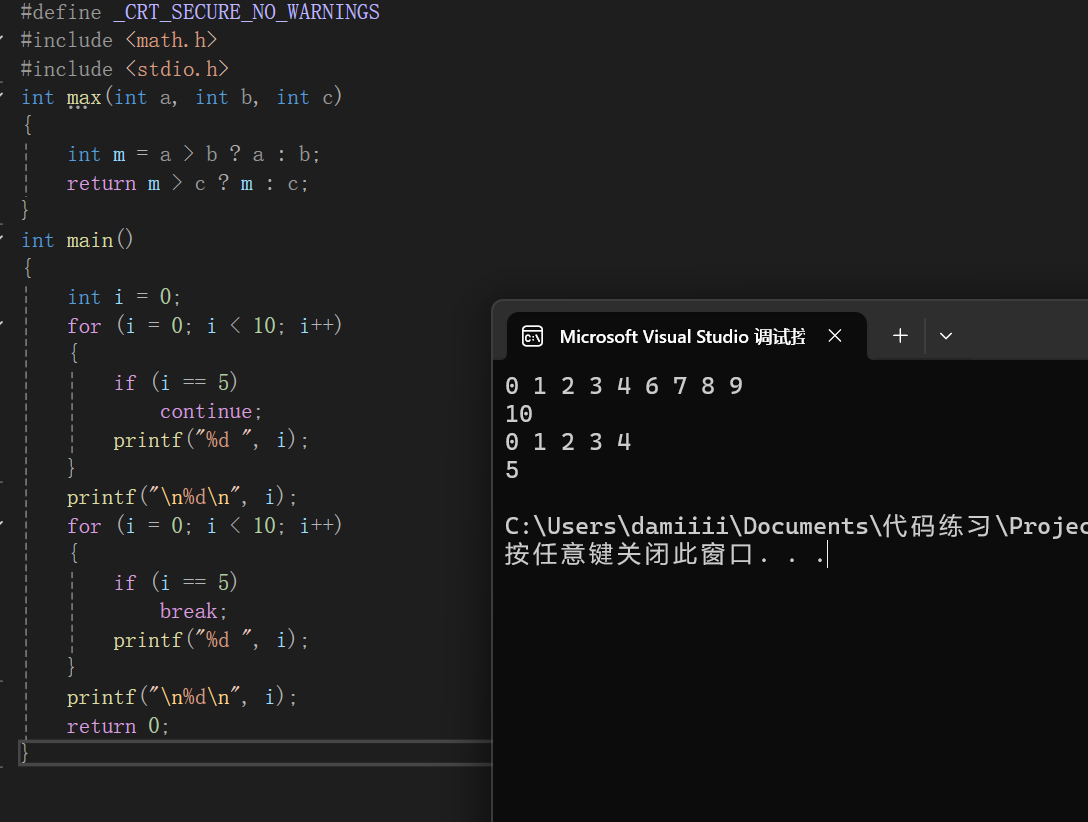
Task: Click the #include <stdio.h> line
Action: point(124,69)
